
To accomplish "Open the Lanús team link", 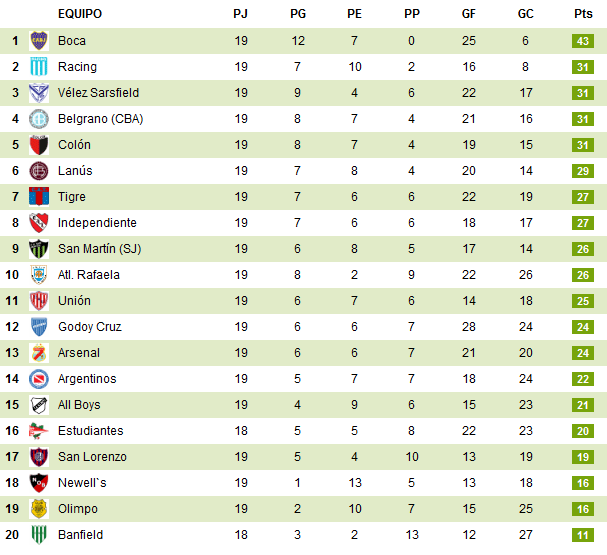I will [75, 171].
